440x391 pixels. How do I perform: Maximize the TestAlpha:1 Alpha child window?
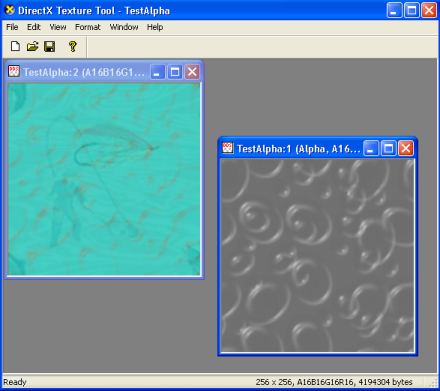pos(388,148)
